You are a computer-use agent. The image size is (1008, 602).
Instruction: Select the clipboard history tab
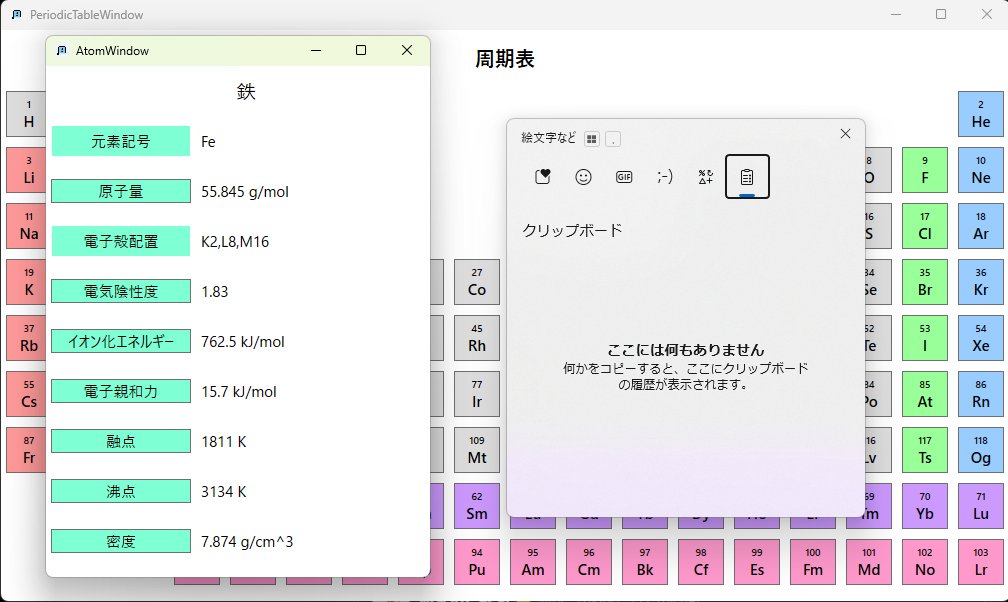747,176
